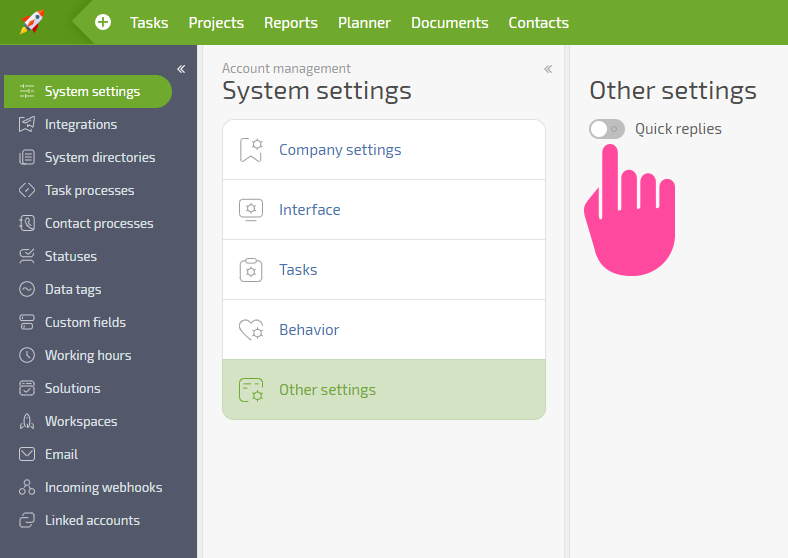Click the Interface monitor gear icon
The height and width of the screenshot is (558, 788).
tap(251, 210)
